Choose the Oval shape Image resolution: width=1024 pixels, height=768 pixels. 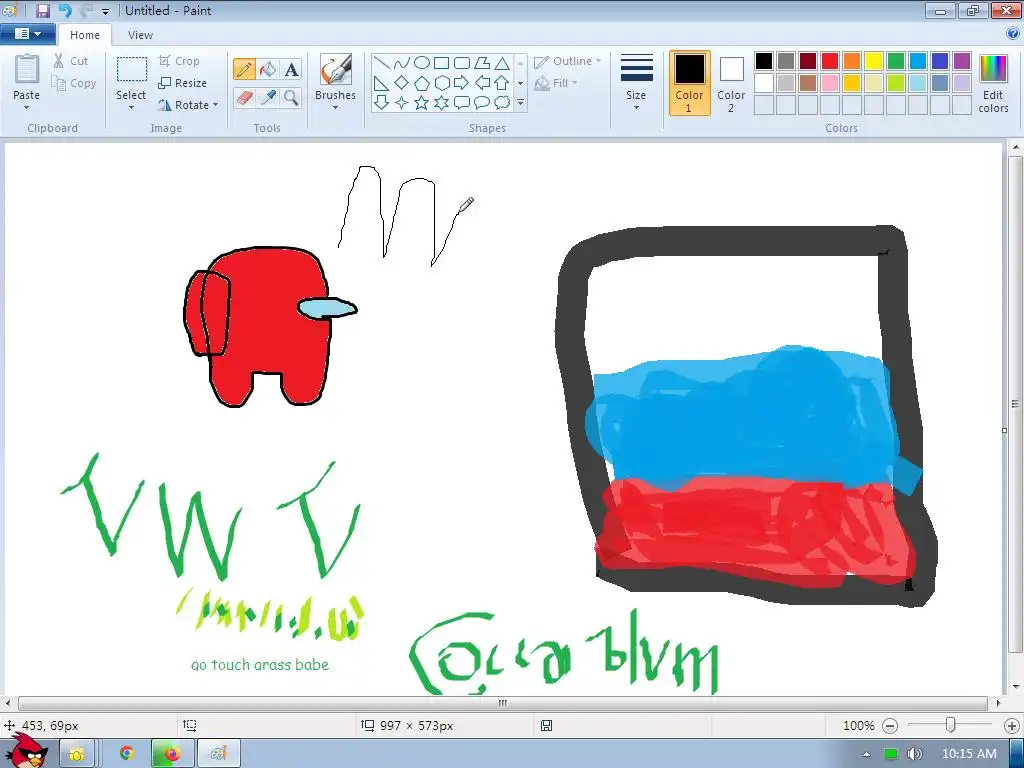(x=422, y=63)
